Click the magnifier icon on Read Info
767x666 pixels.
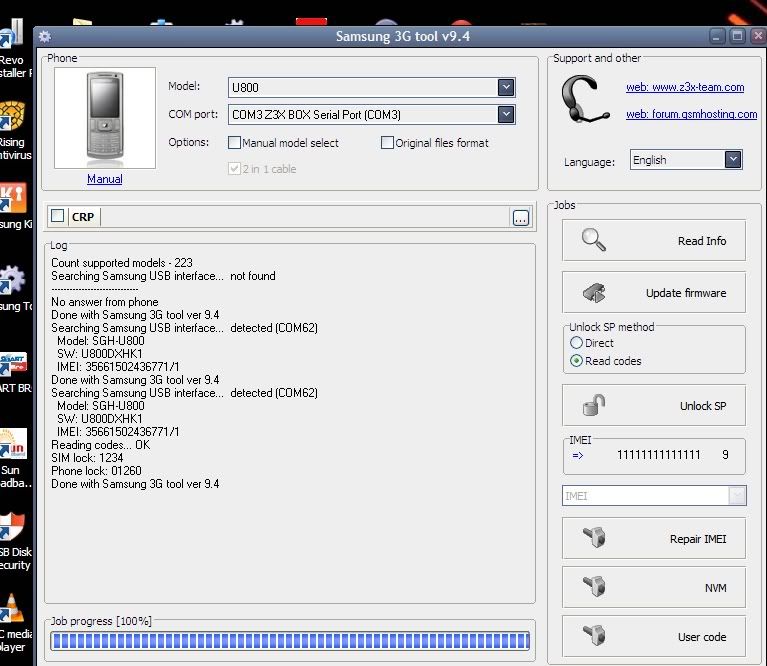[x=594, y=240]
